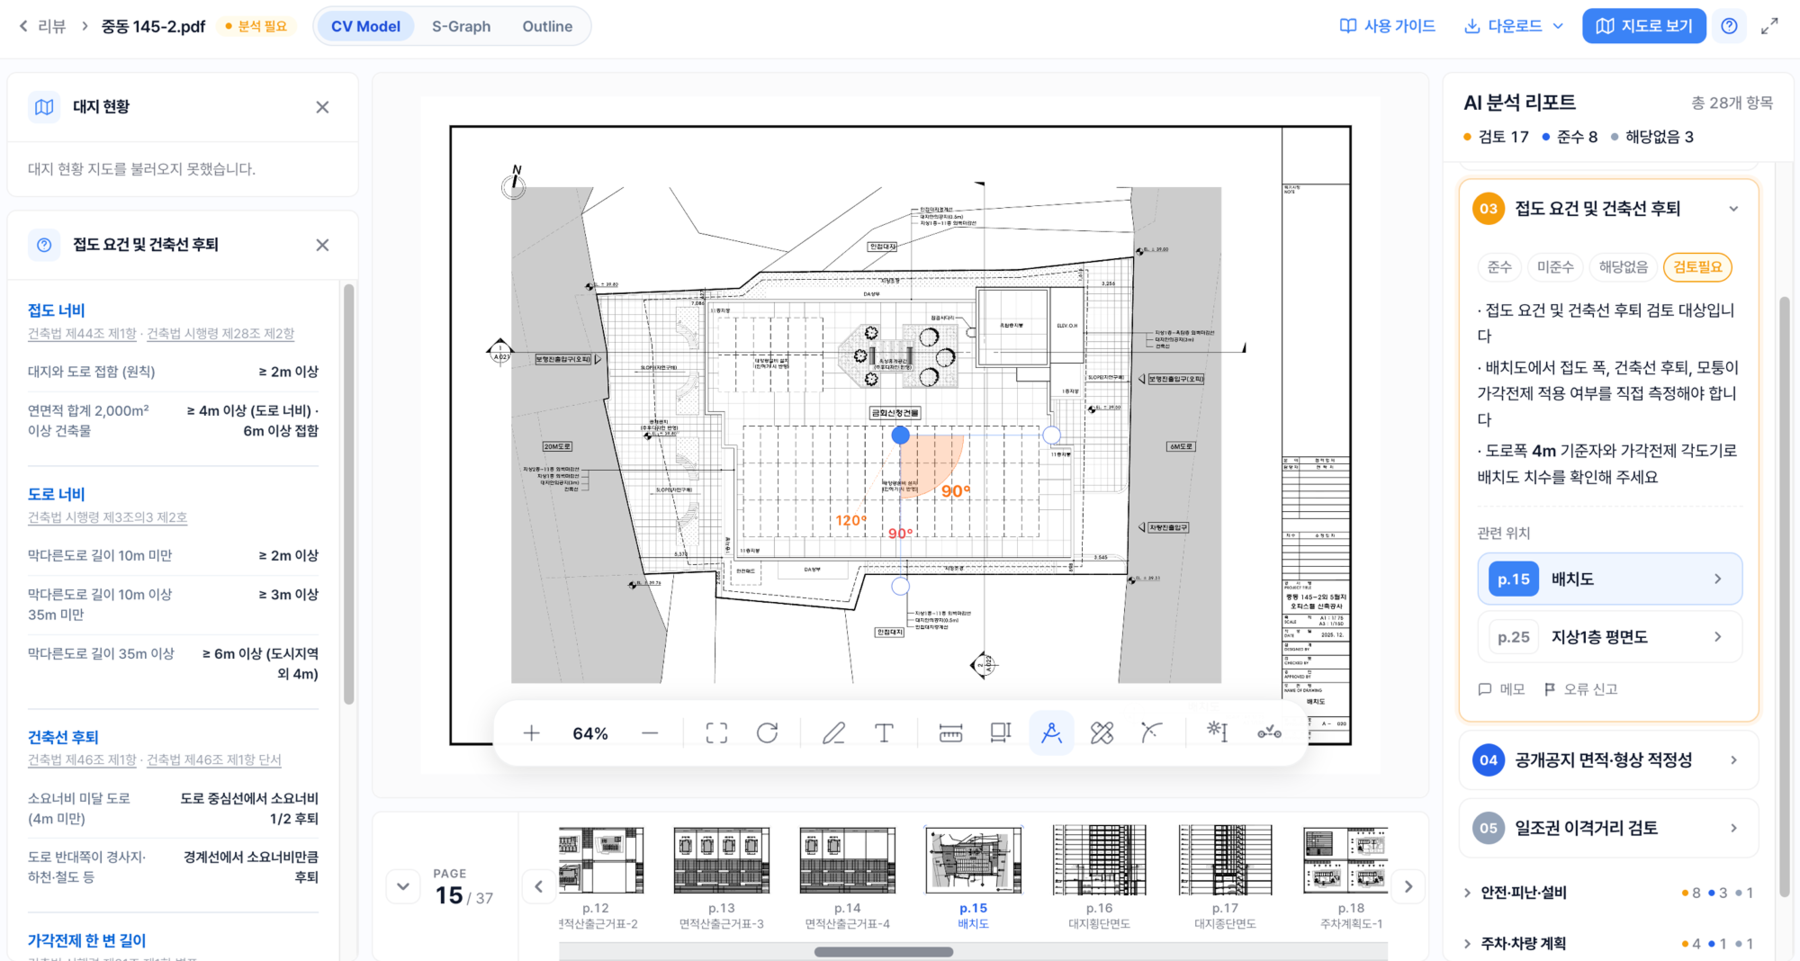This screenshot has width=1800, height=961.
Task: Select the area dimension tool
Action: (x=1000, y=733)
